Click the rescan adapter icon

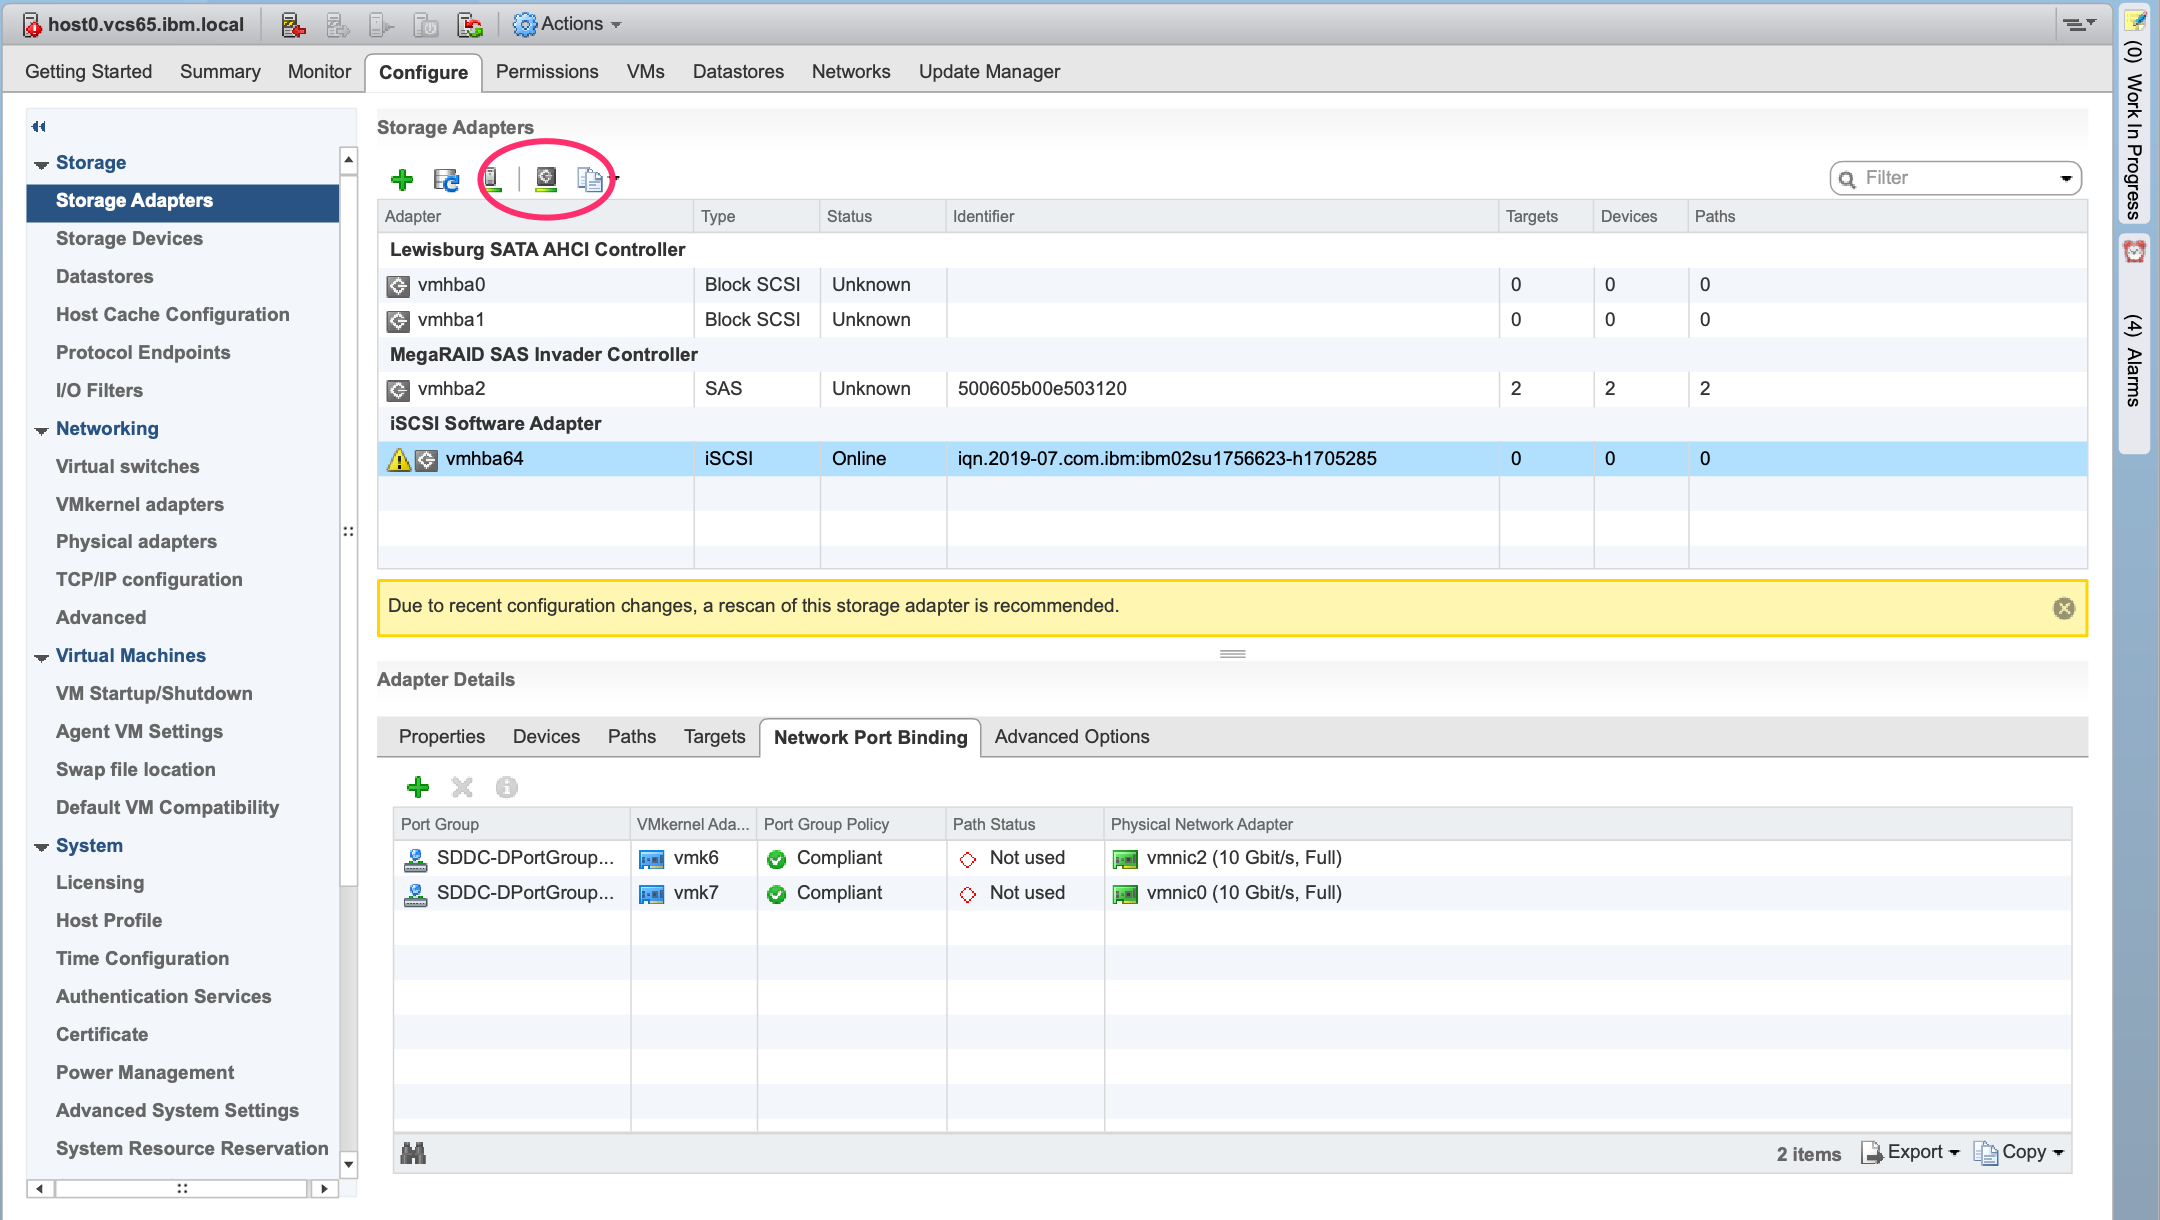pos(546,180)
